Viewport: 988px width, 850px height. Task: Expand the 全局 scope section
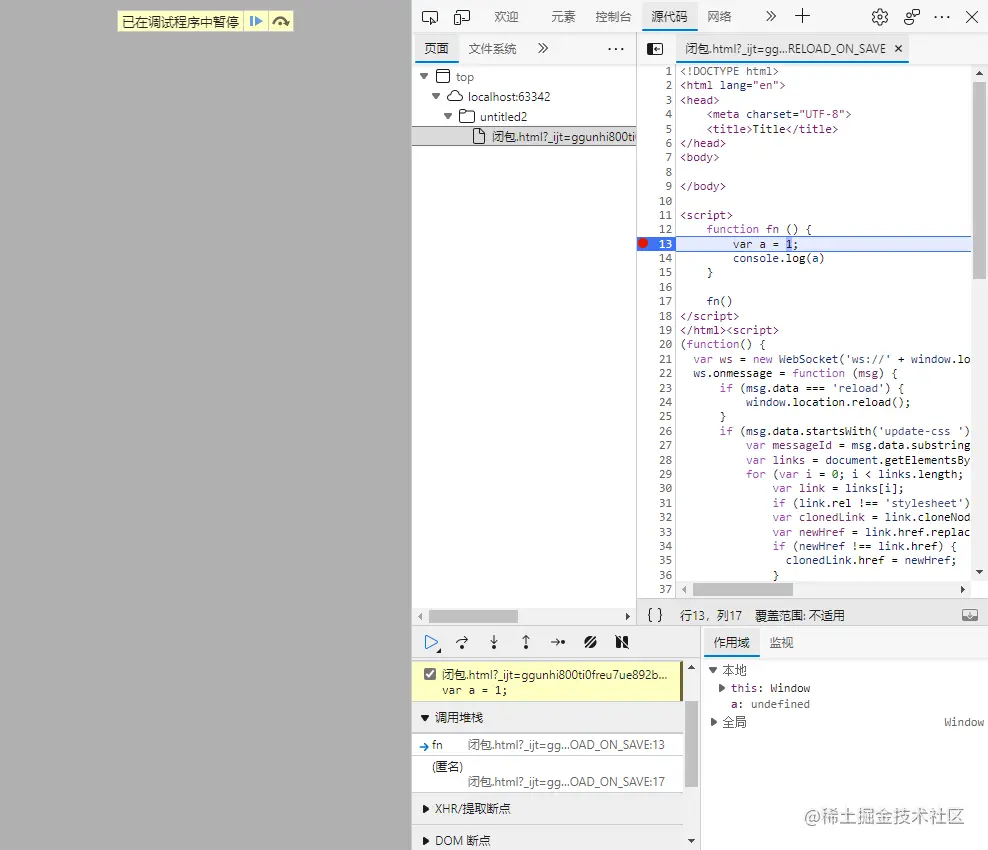click(x=713, y=722)
